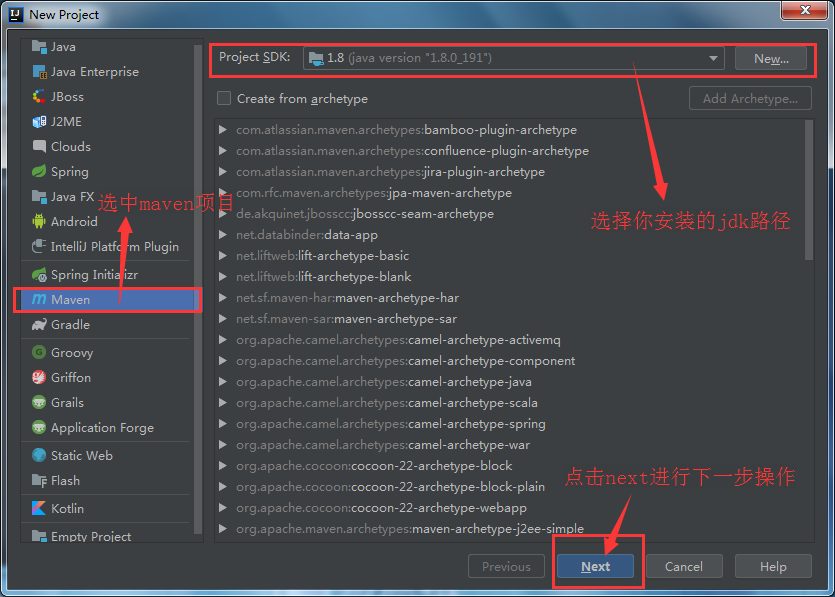Select camel-archetype-war row text
Screen dimensions: 835x597
coord(383,445)
